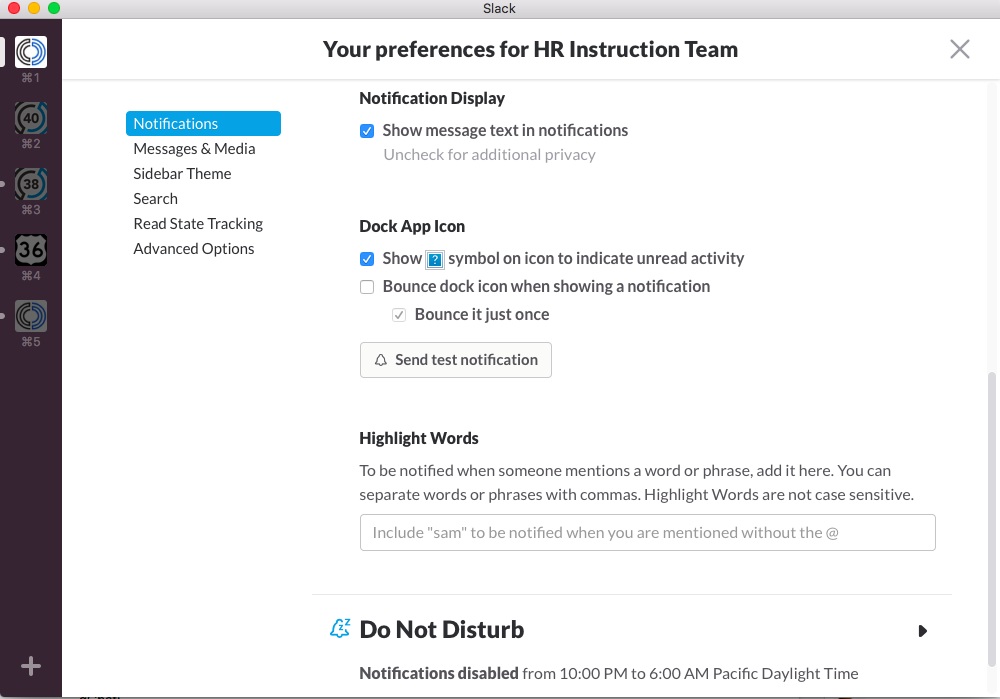Open Messages & Media preferences
This screenshot has width=1000, height=699.
point(194,149)
